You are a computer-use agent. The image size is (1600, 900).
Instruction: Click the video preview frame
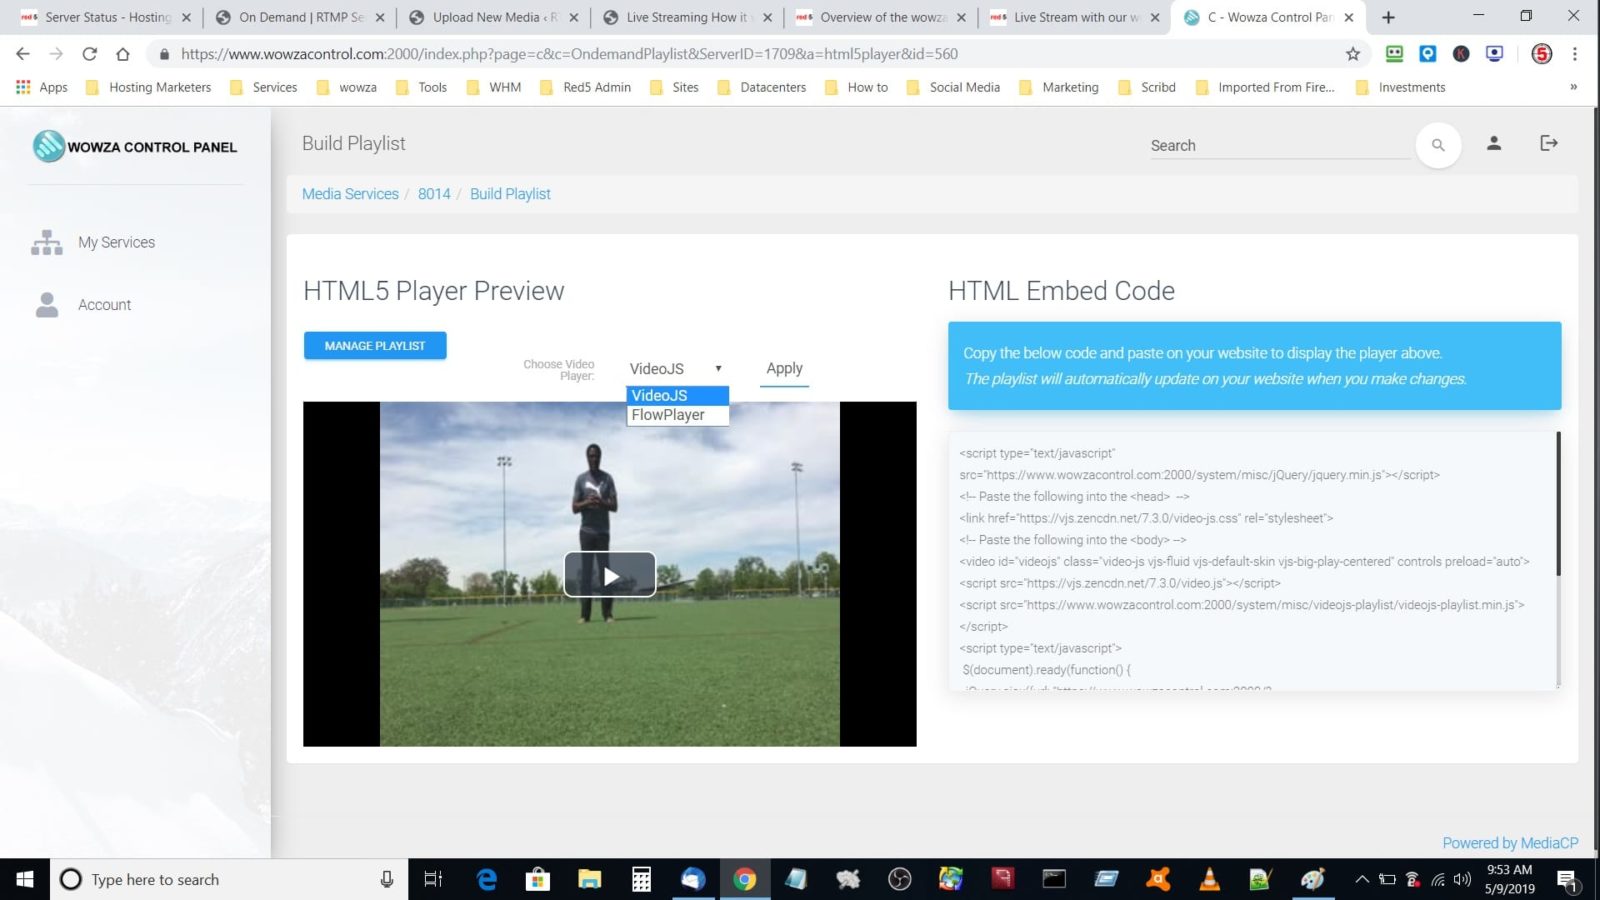[x=610, y=574]
